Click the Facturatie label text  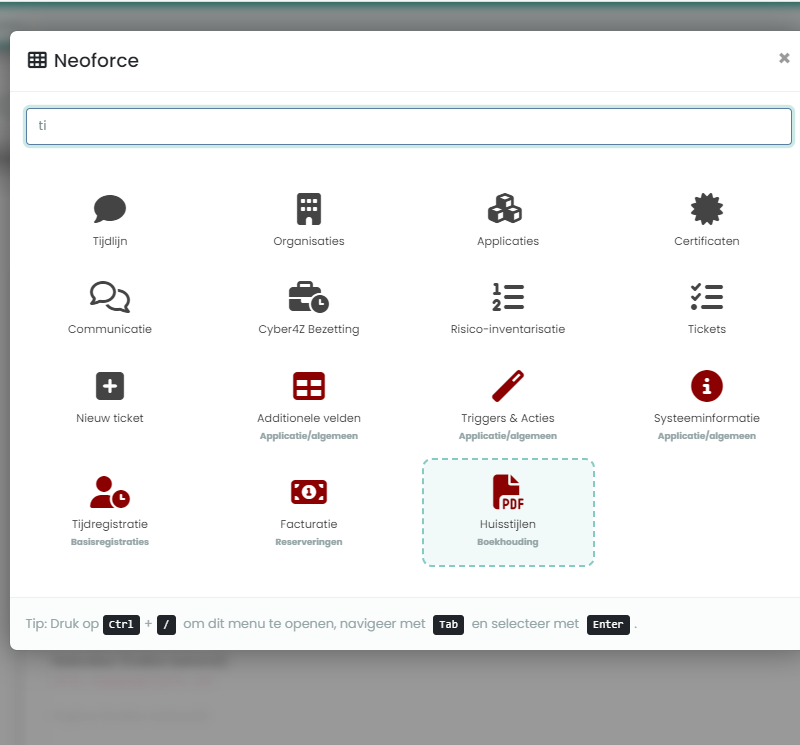(x=309, y=524)
